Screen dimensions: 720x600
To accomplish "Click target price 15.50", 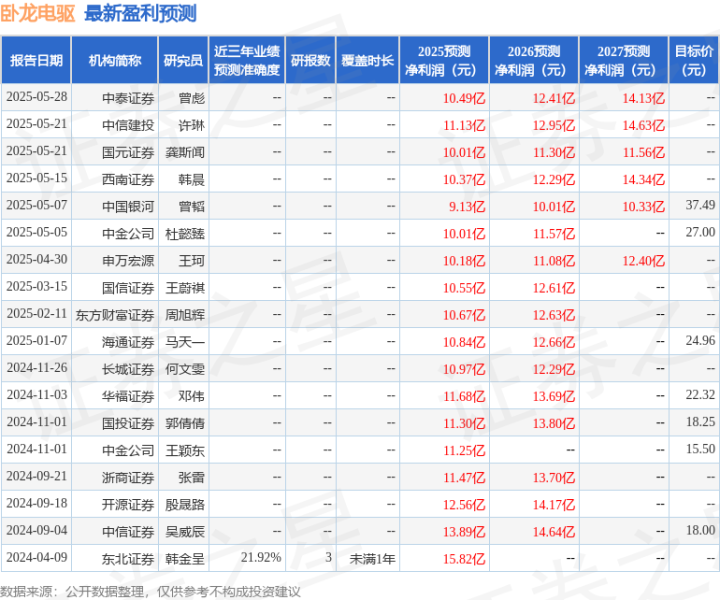I will tap(700, 449).
